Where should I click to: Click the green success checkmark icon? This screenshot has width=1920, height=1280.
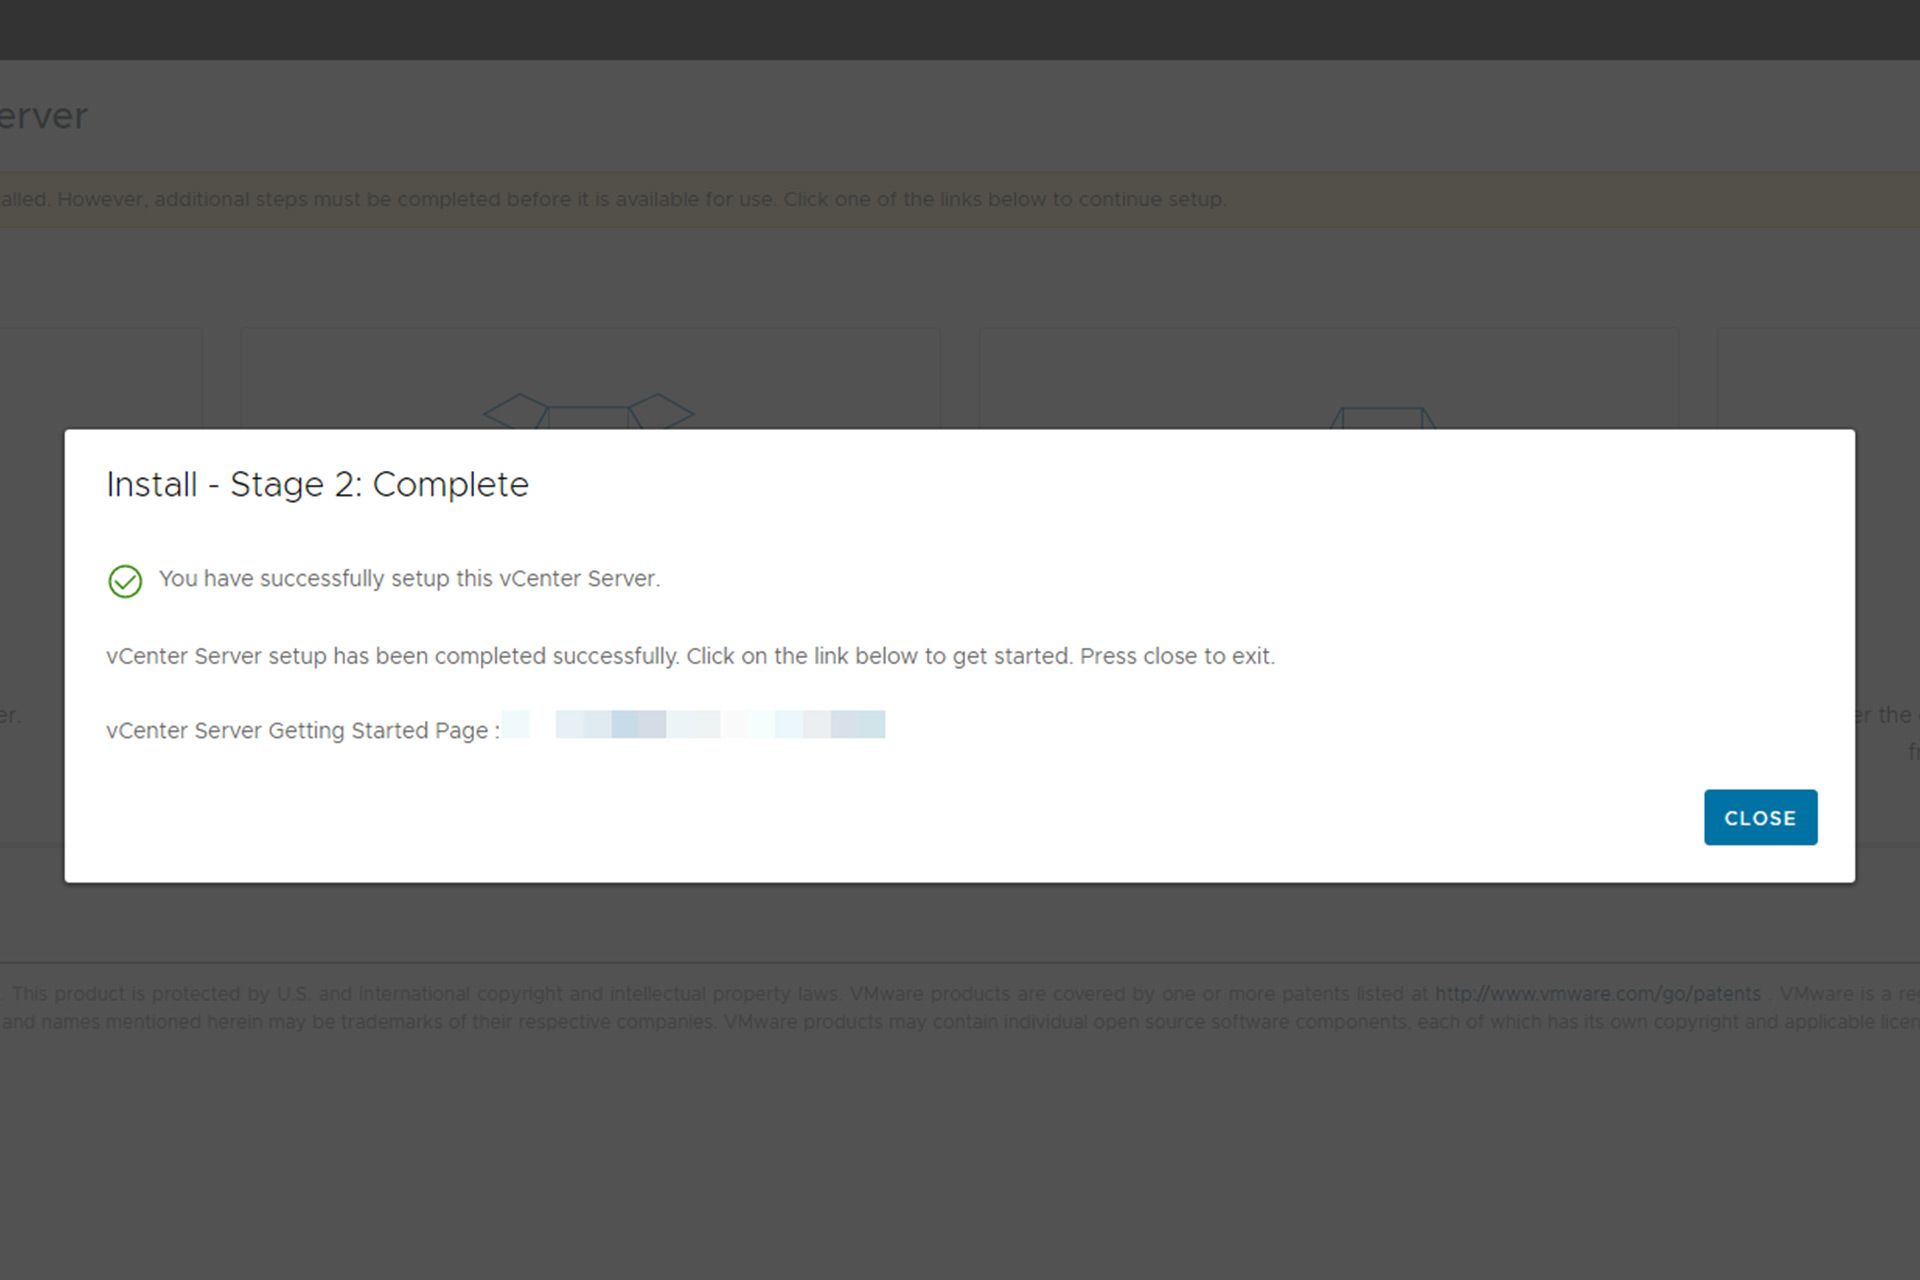click(x=125, y=581)
